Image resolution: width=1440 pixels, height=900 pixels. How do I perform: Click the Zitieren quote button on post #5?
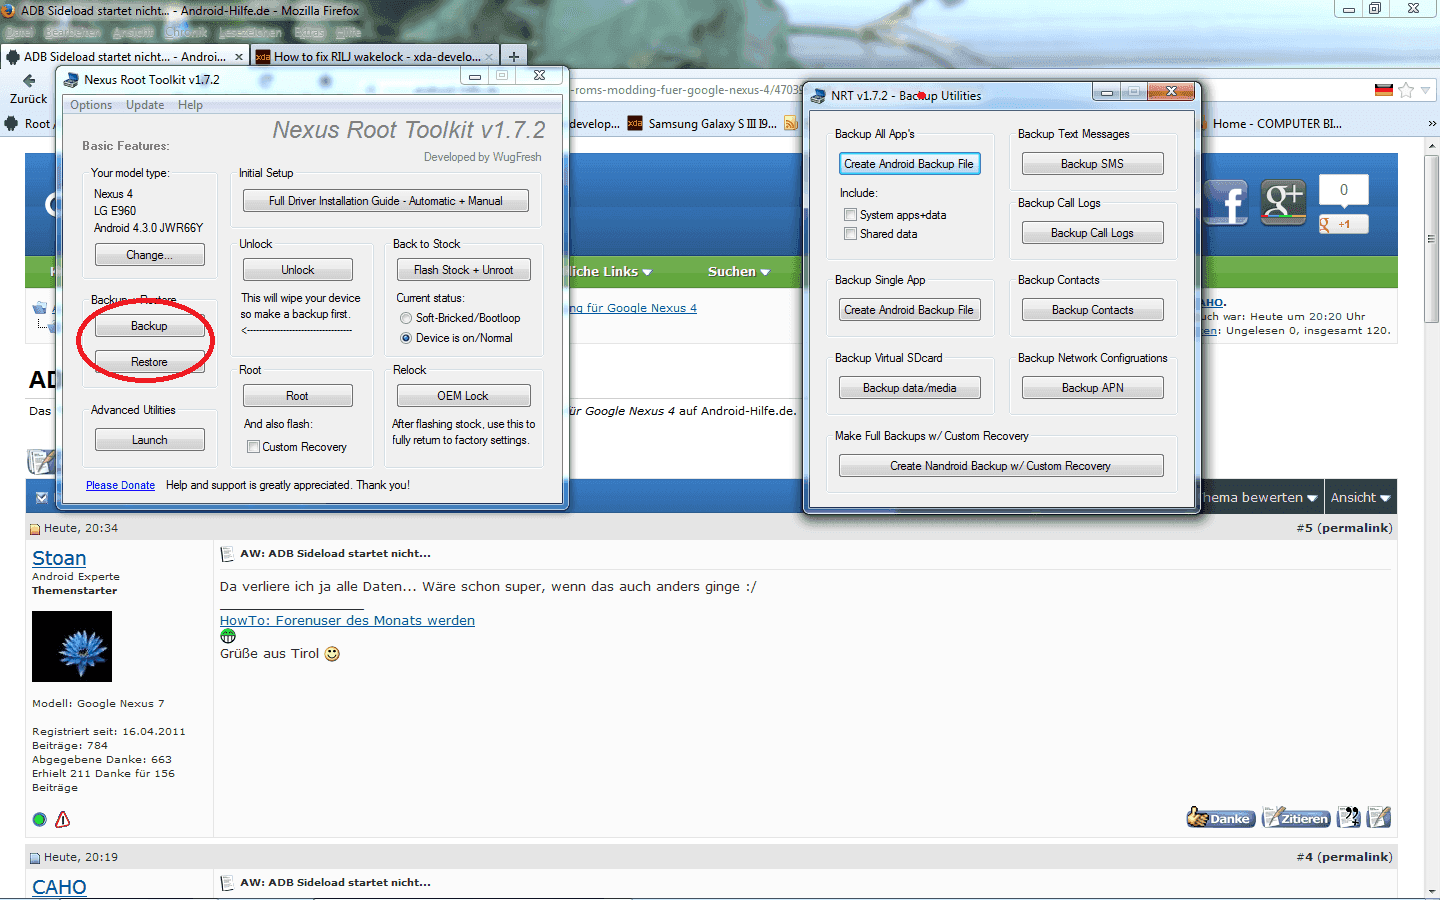click(x=1296, y=818)
